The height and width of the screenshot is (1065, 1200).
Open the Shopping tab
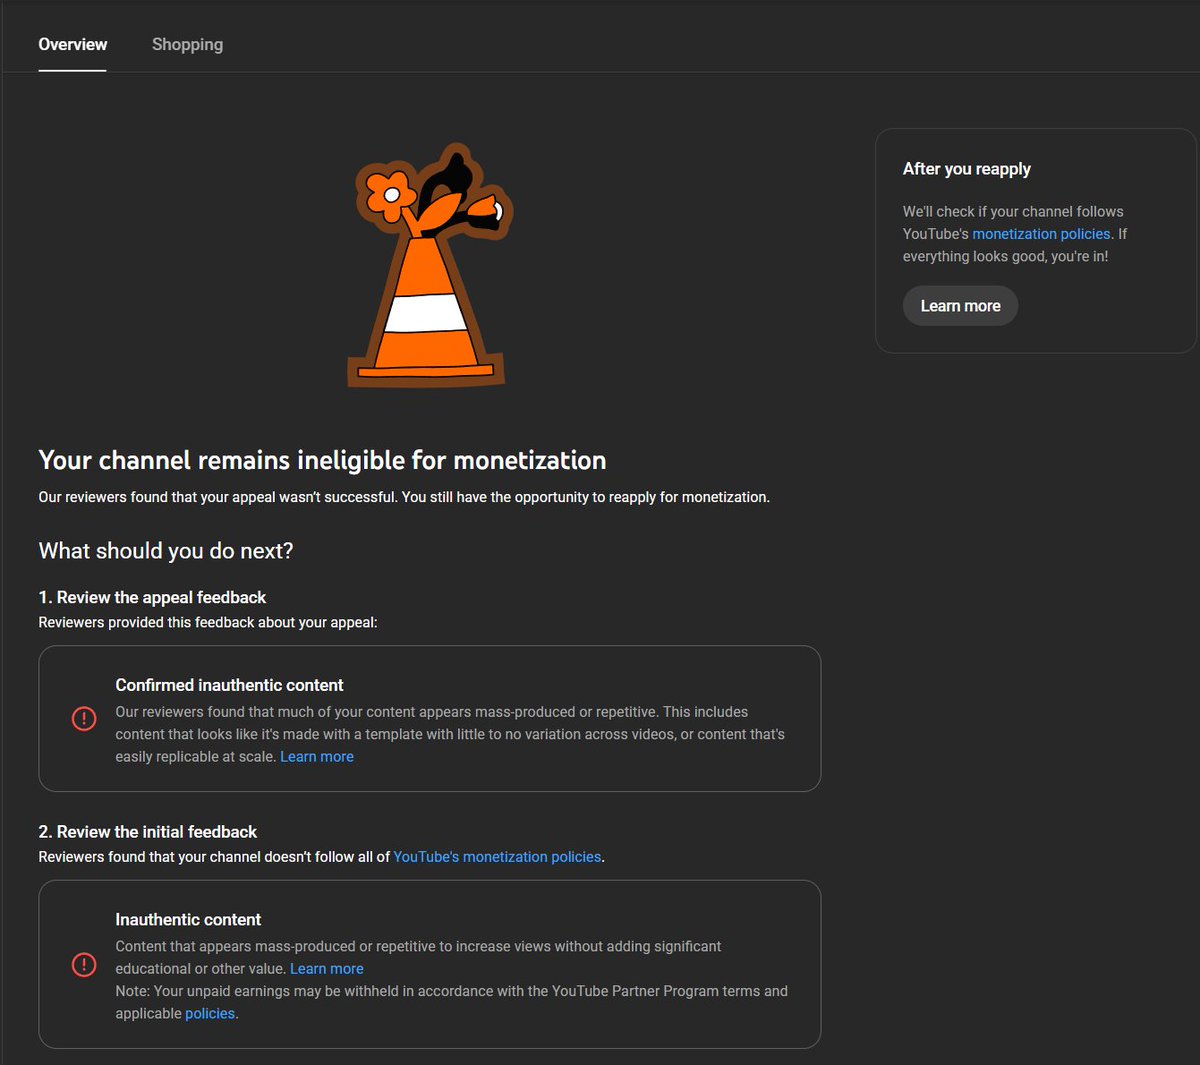(x=187, y=44)
